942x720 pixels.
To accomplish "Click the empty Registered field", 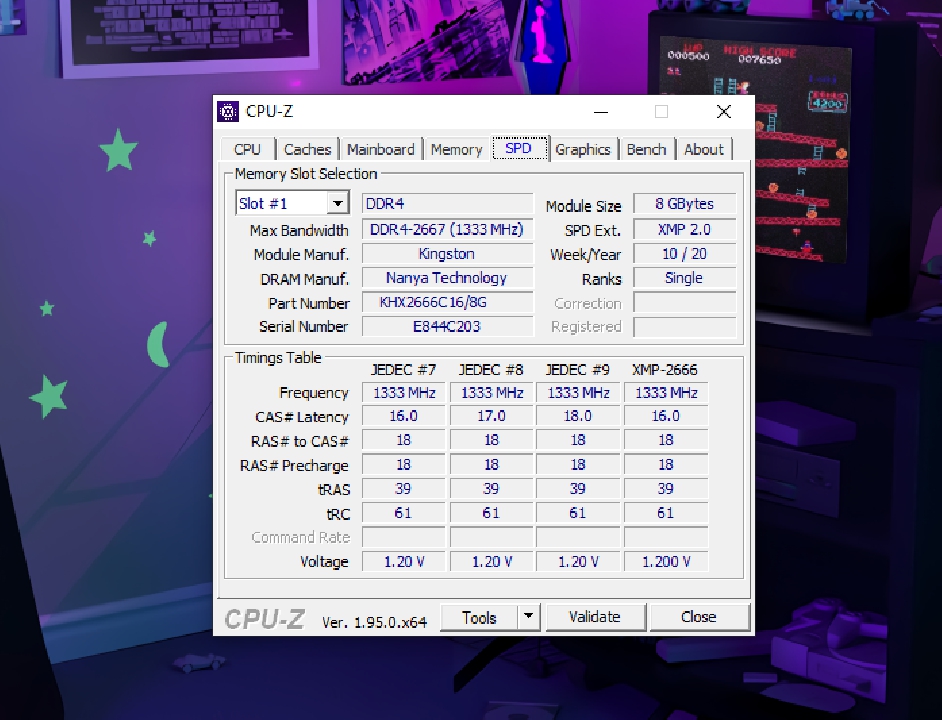I will pos(685,326).
